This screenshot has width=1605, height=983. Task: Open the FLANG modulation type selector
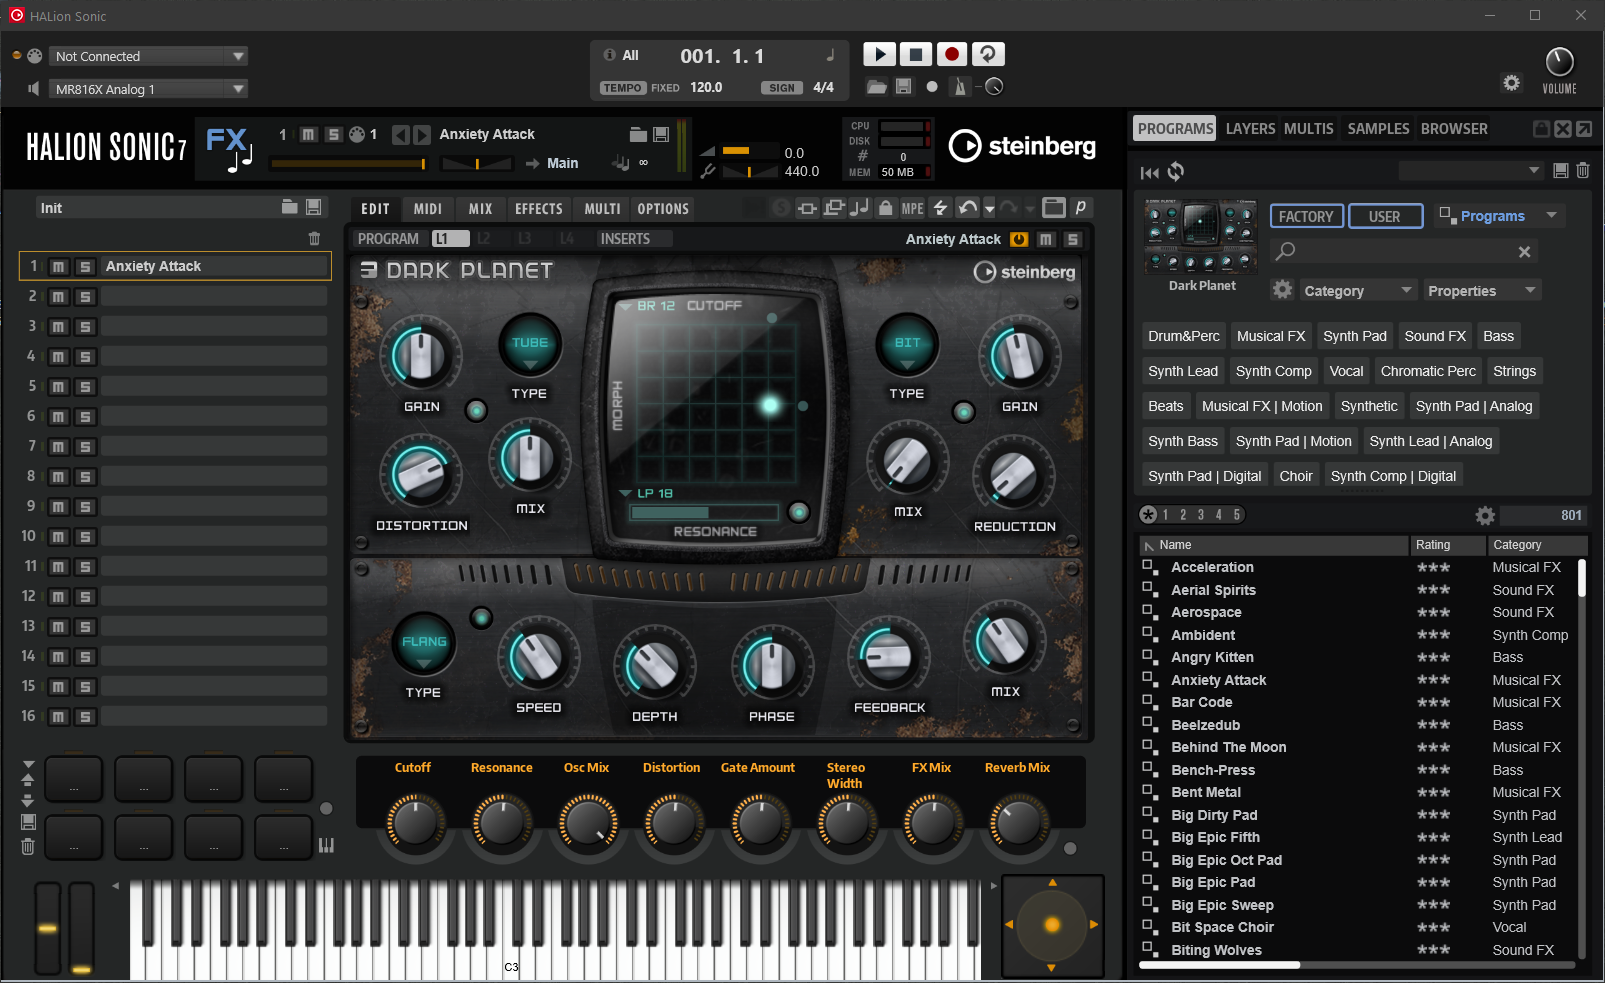pos(424,642)
